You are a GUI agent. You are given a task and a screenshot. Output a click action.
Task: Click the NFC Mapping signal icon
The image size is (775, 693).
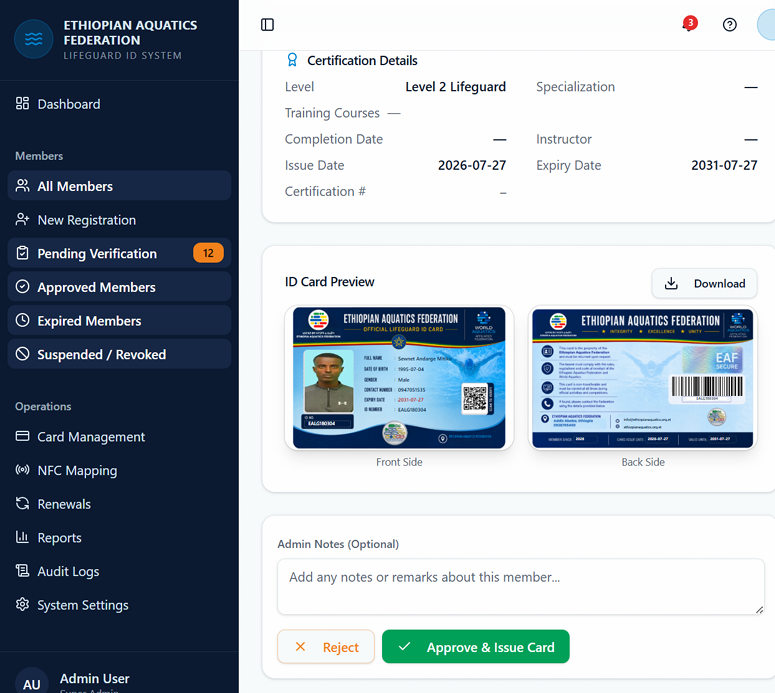[x=22, y=470]
